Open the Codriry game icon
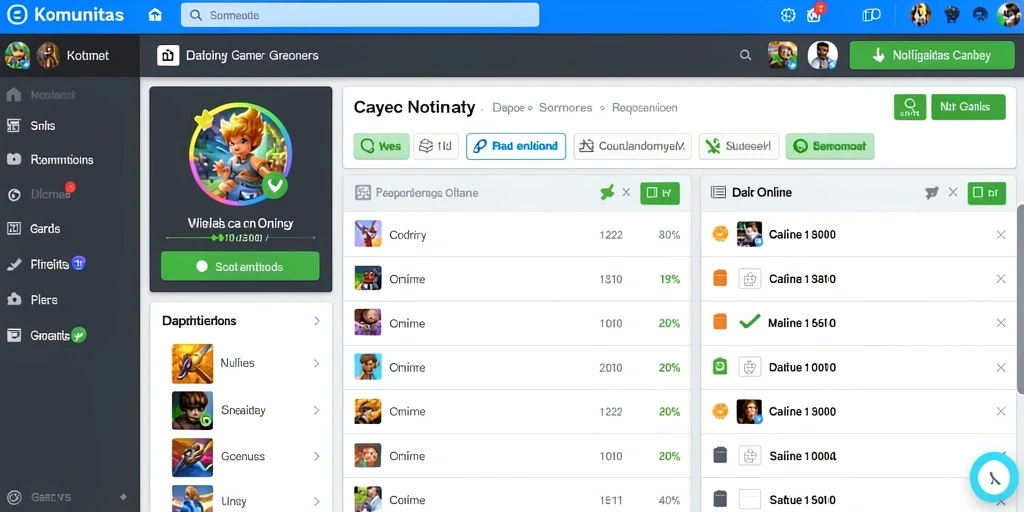This screenshot has height=512, width=1024. coord(368,234)
